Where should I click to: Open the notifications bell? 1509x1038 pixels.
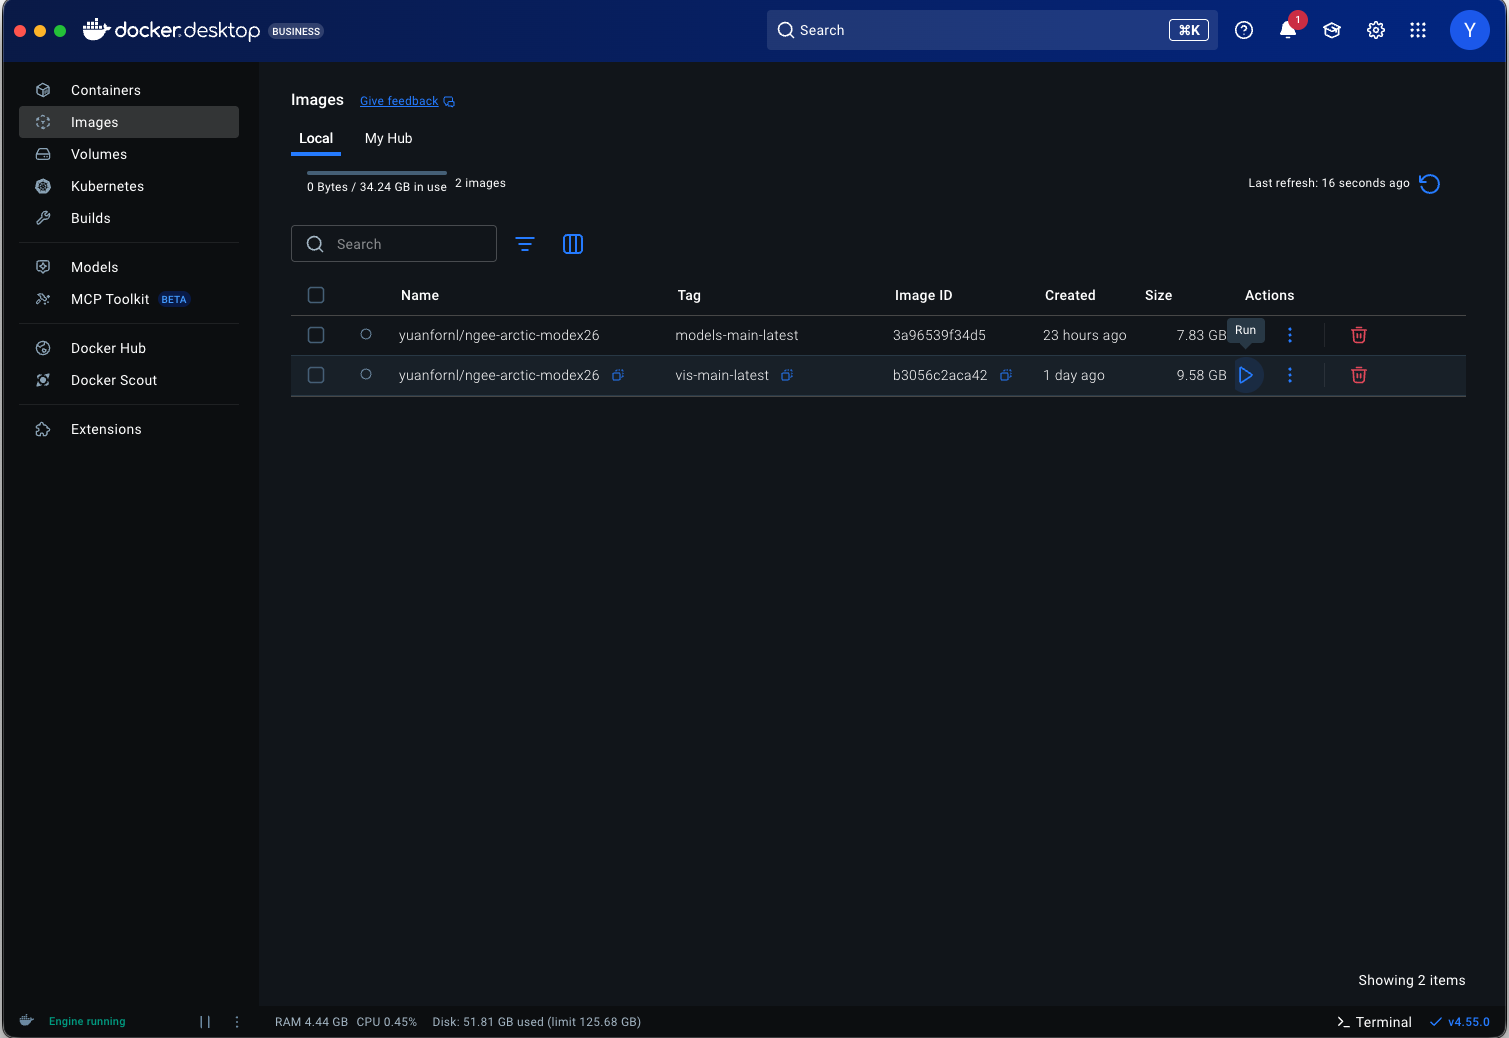click(x=1287, y=30)
